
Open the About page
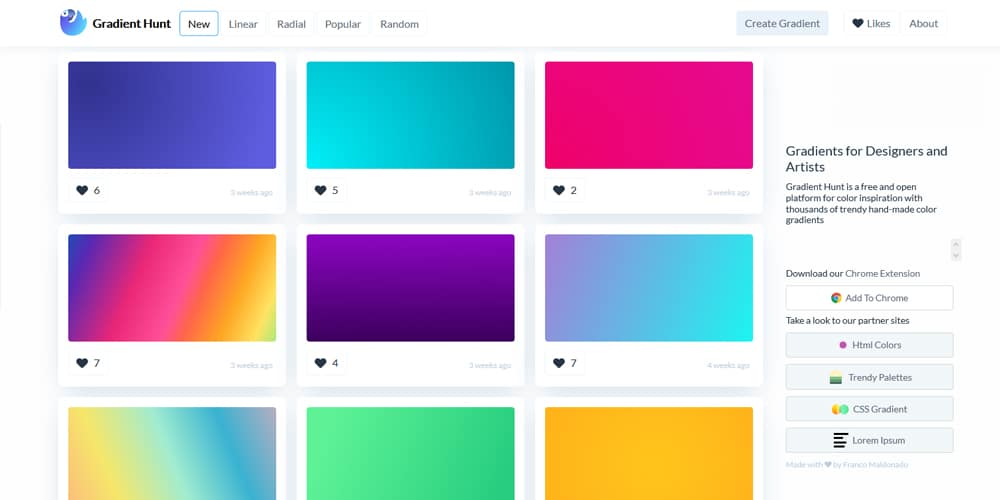(x=923, y=23)
